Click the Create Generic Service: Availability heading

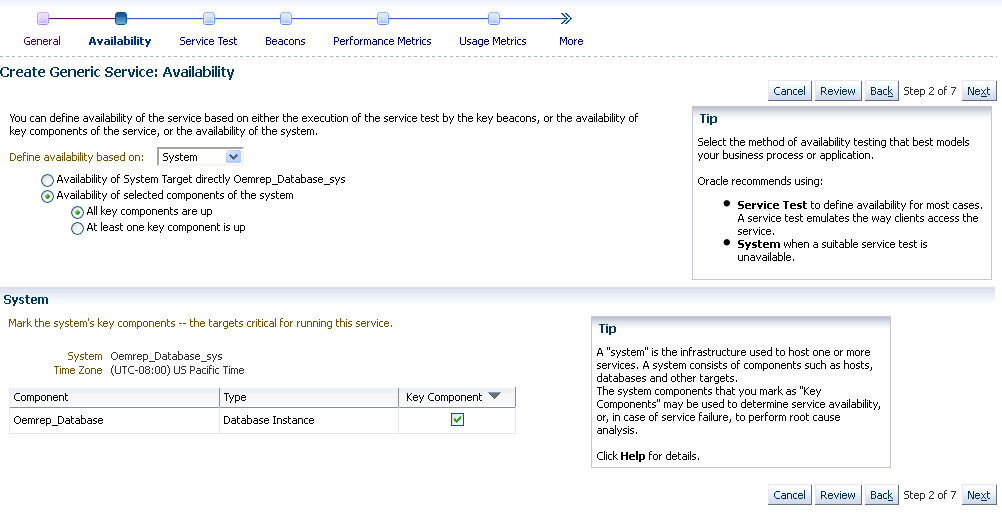coord(117,72)
